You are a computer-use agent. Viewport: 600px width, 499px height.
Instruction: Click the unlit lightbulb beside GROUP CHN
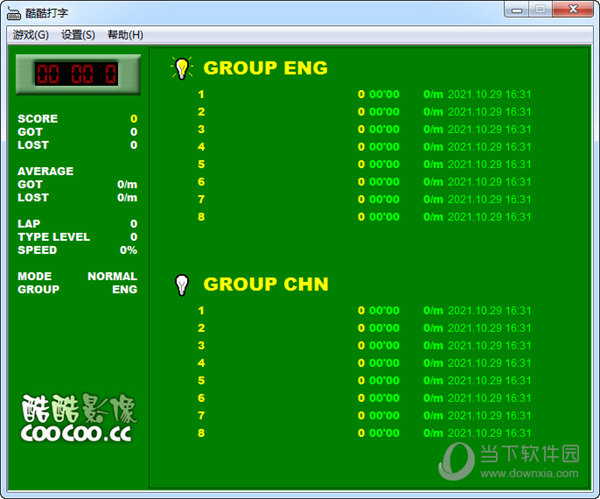181,284
